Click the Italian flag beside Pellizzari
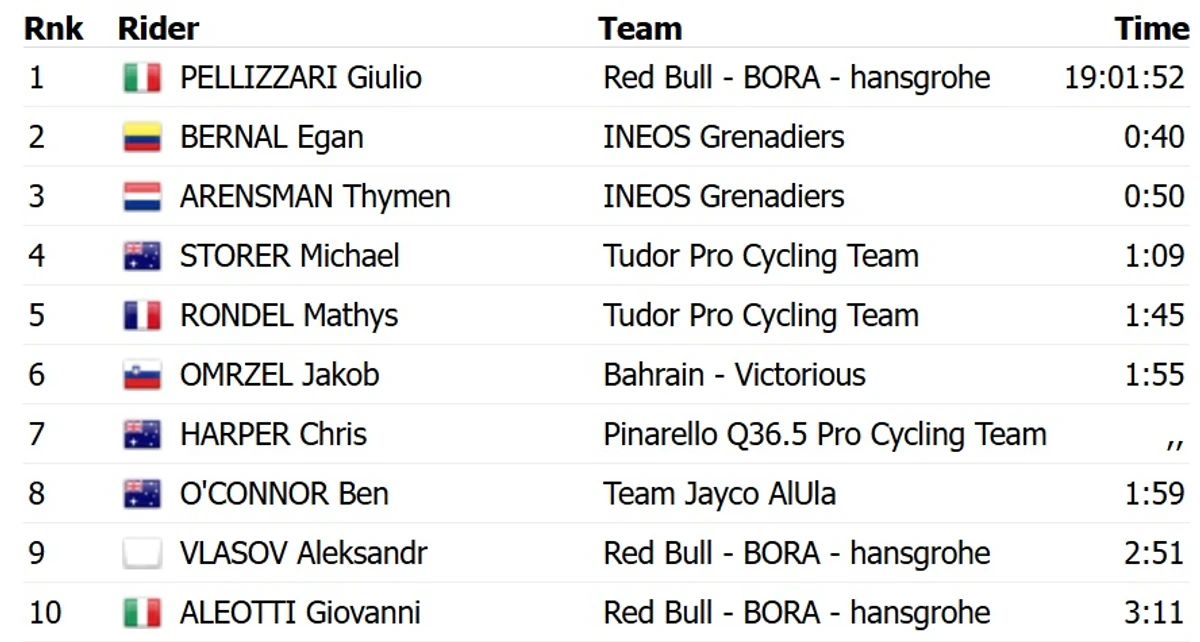 click(142, 78)
